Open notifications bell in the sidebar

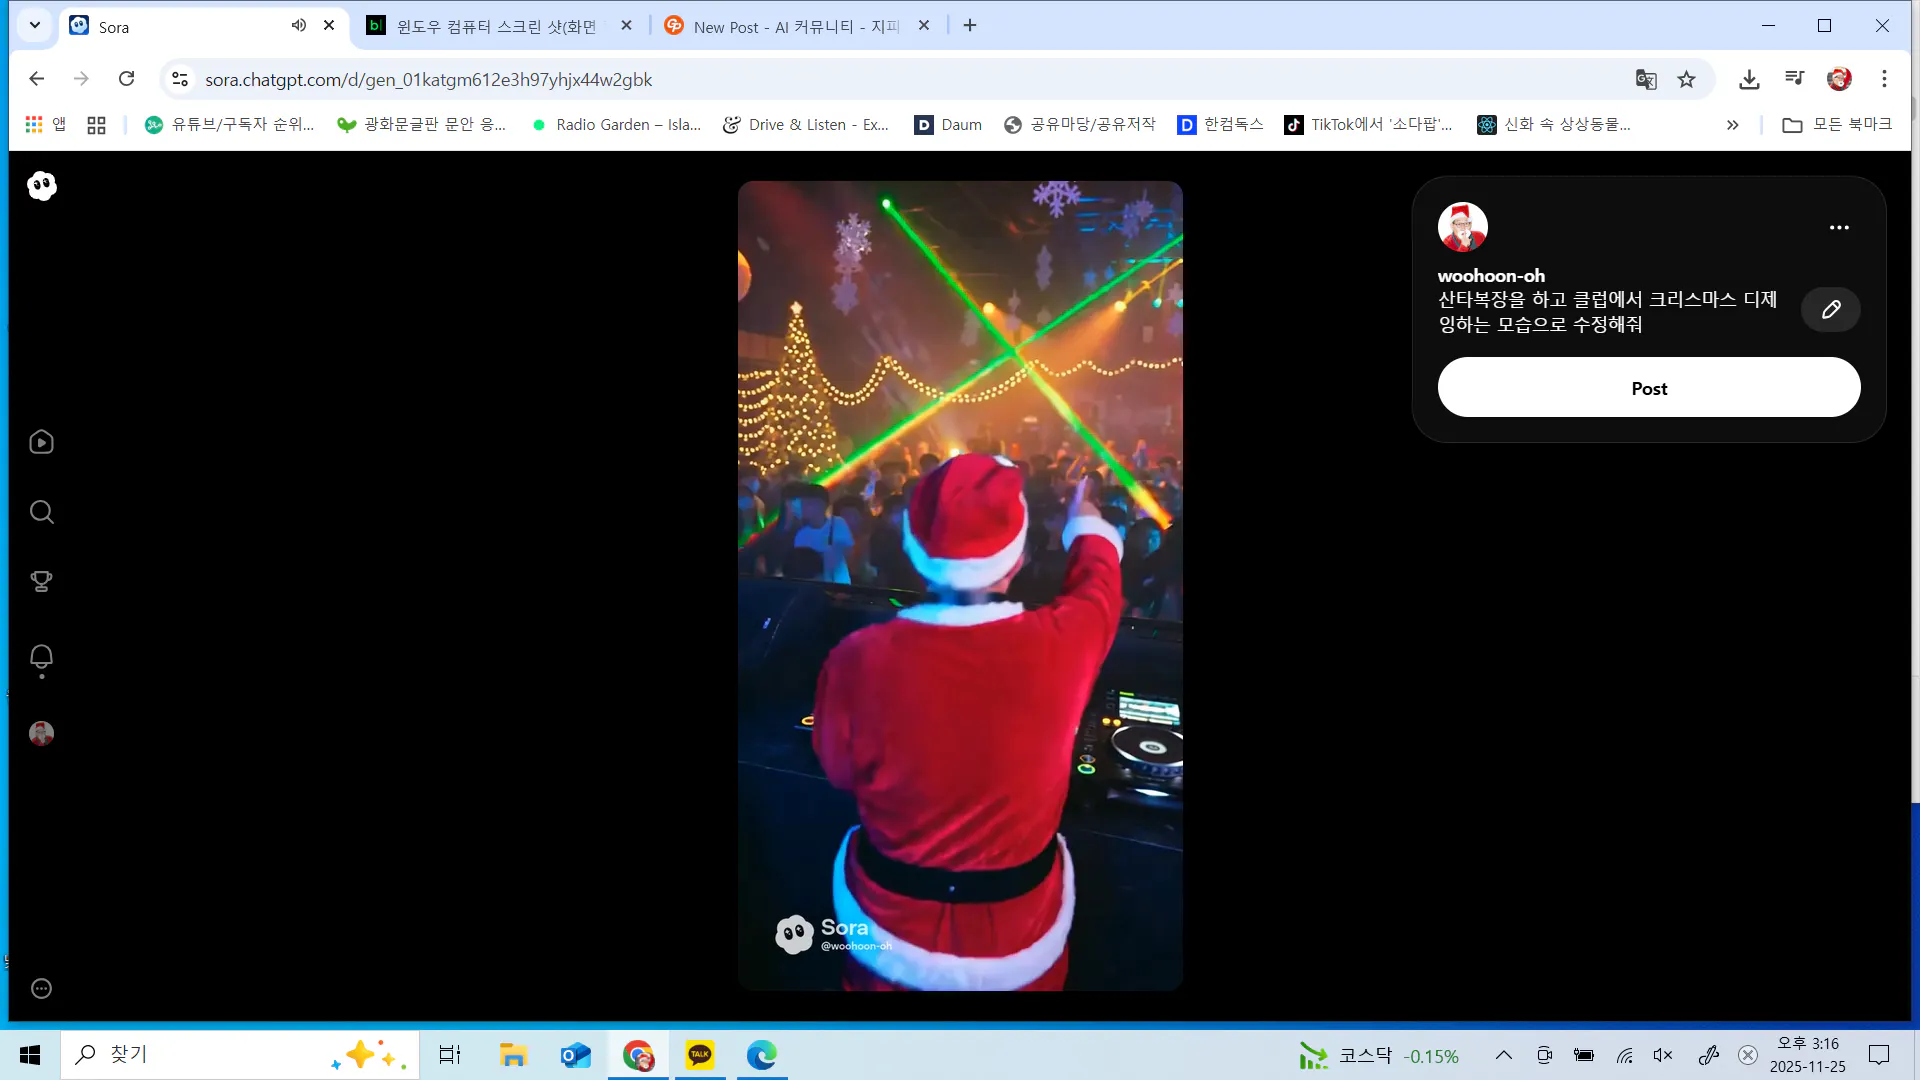(41, 657)
